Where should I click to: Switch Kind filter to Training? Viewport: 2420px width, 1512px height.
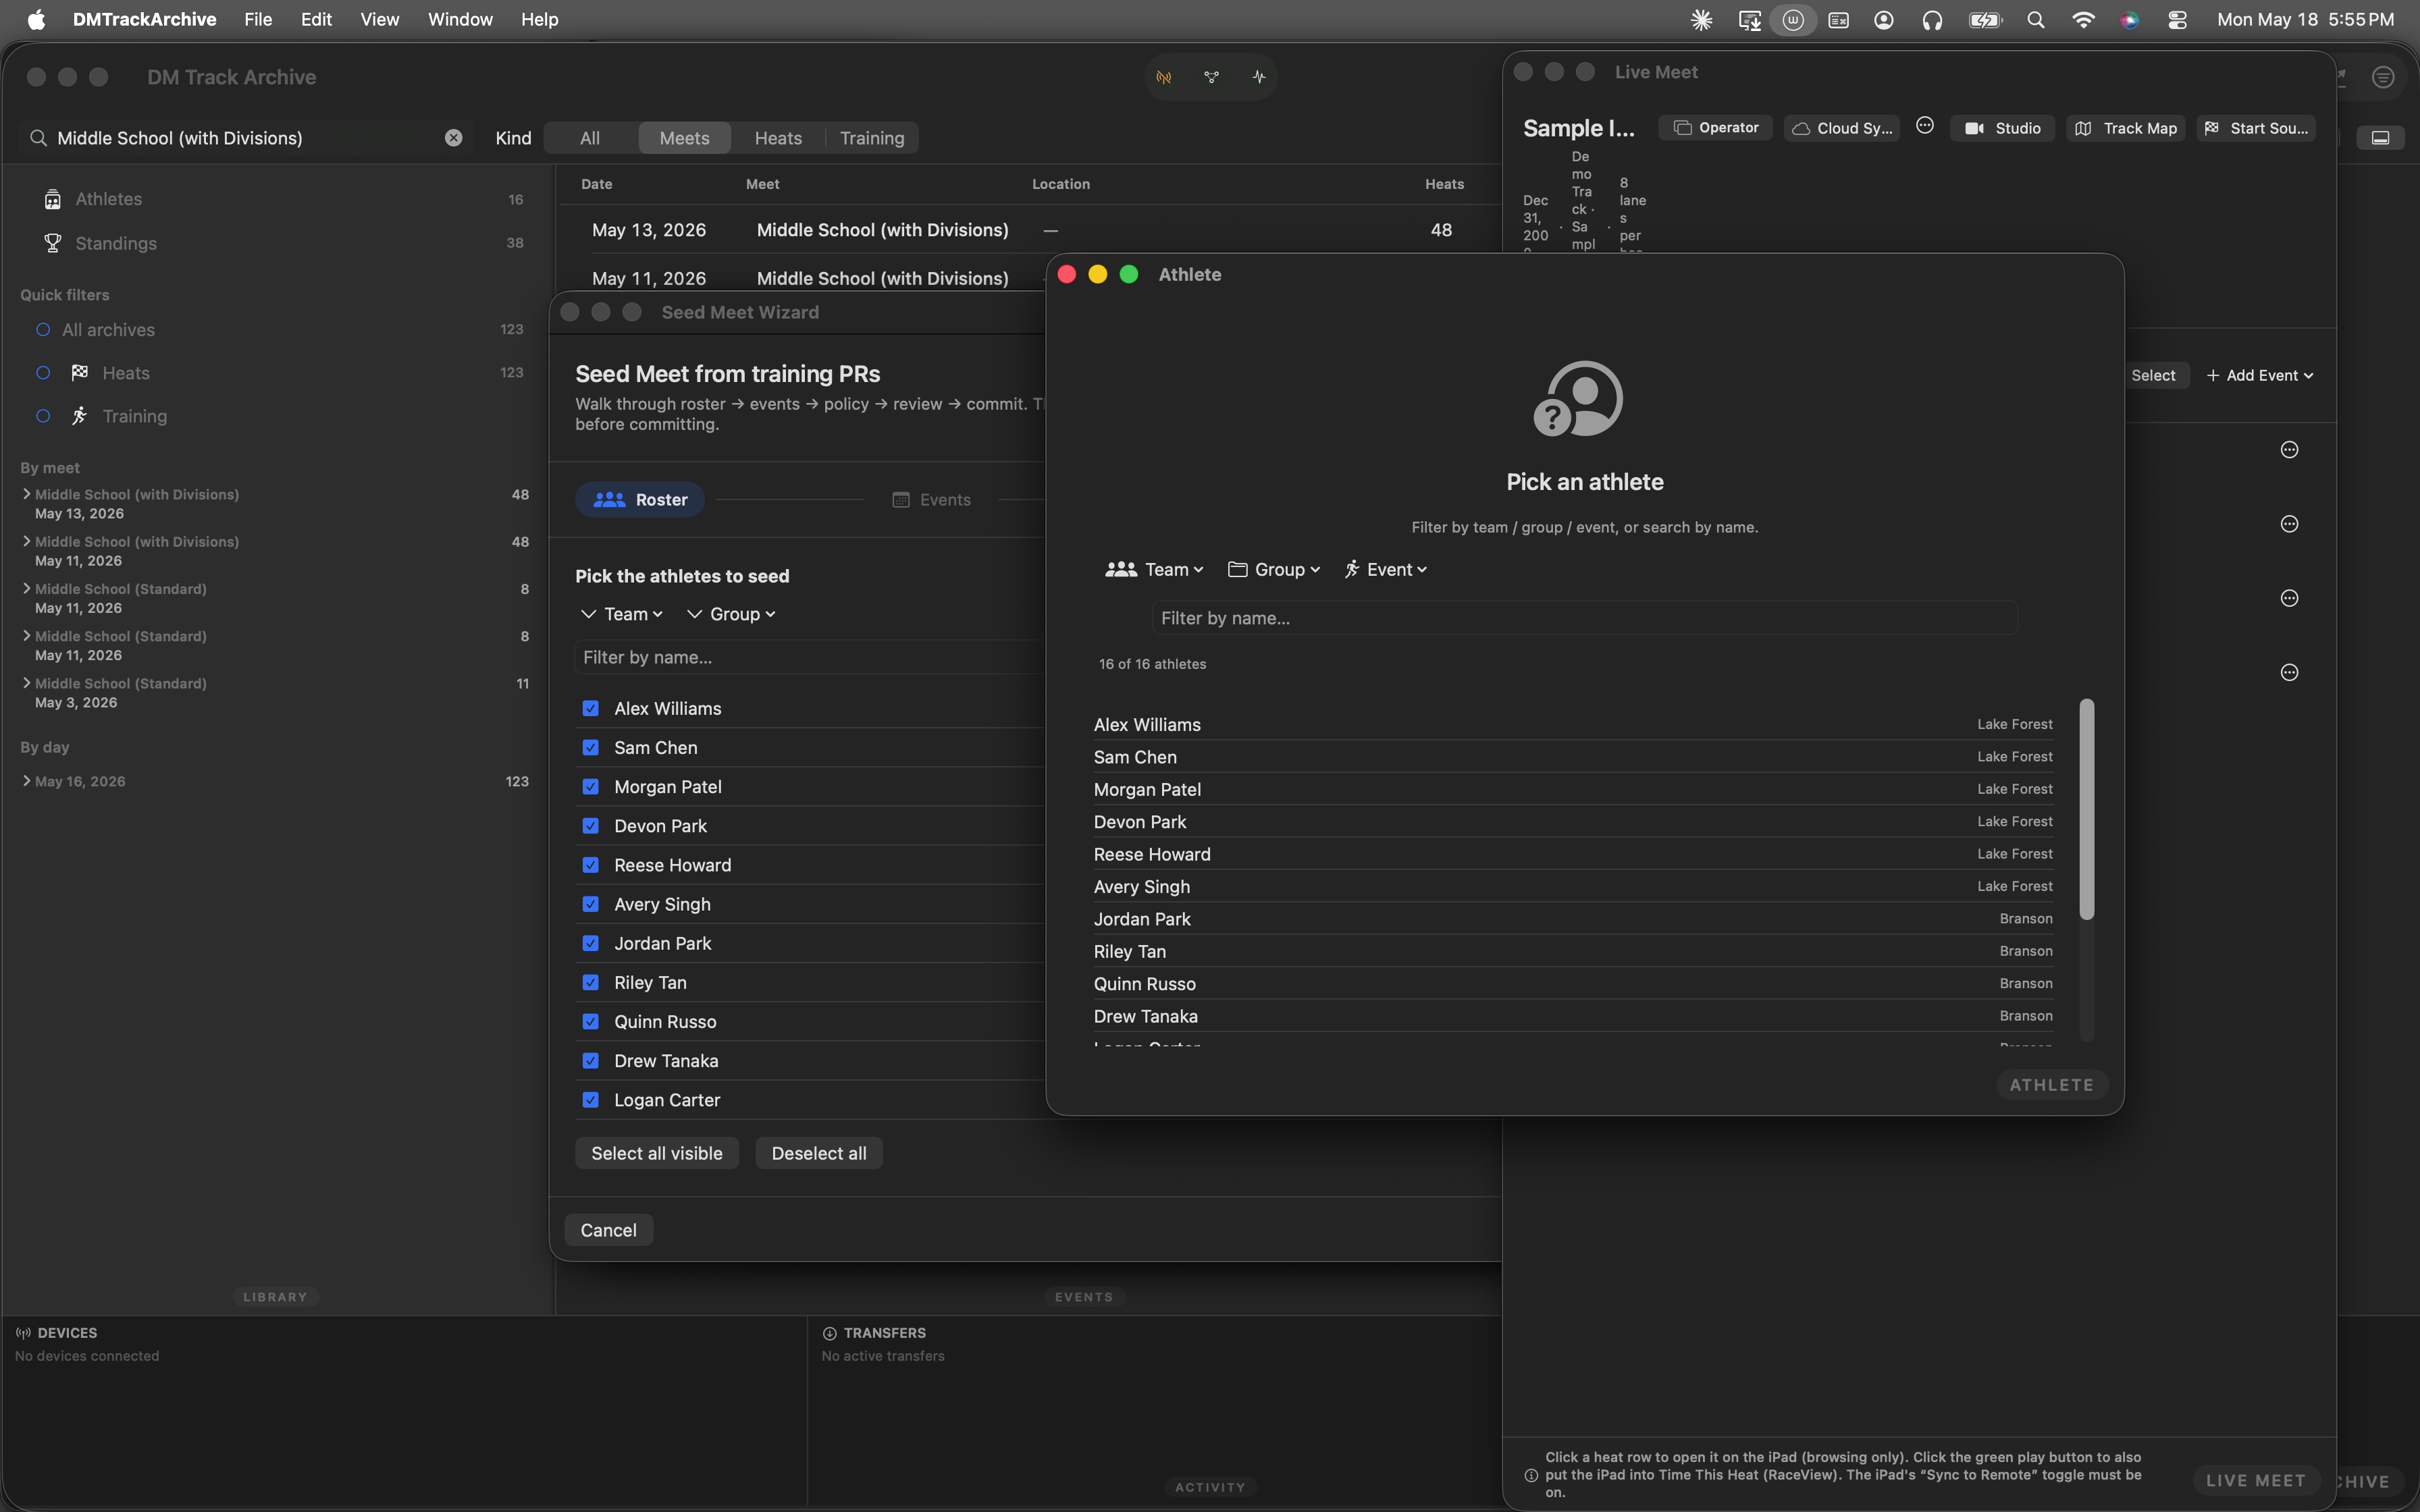[872, 138]
